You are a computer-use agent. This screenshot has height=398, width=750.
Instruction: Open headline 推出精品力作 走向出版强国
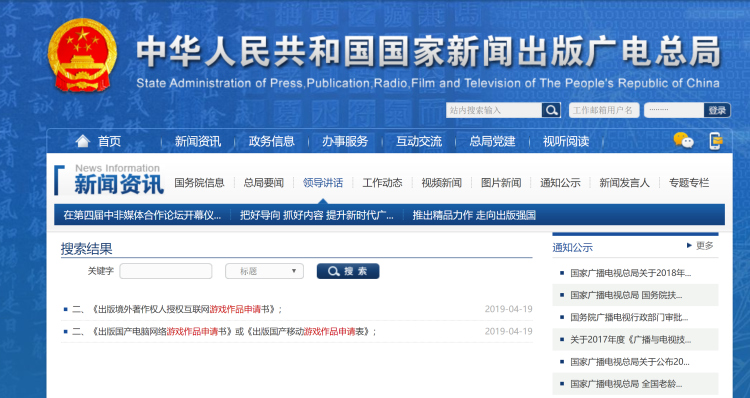point(474,215)
